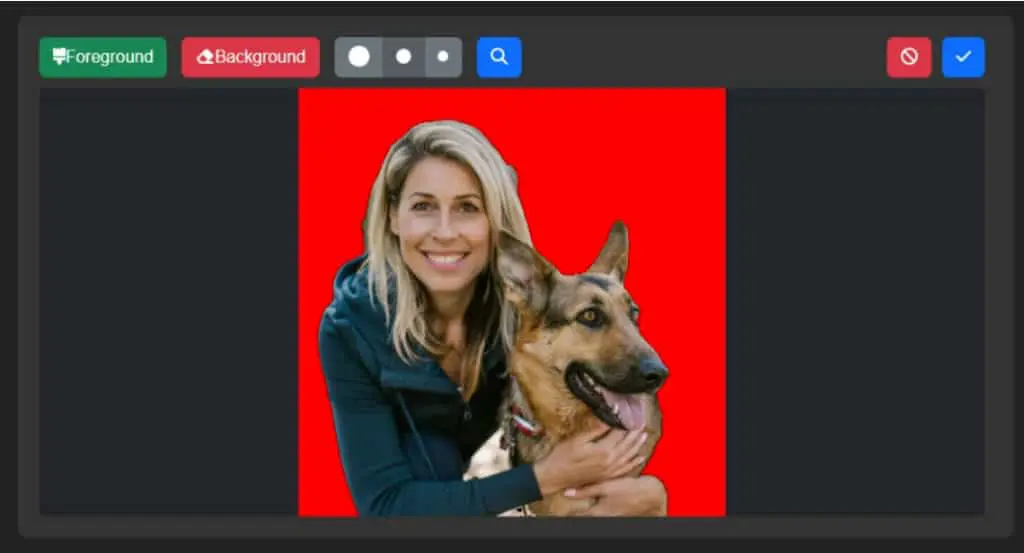Select the green Foreground marking tool
This screenshot has width=1024, height=553.
pos(103,57)
